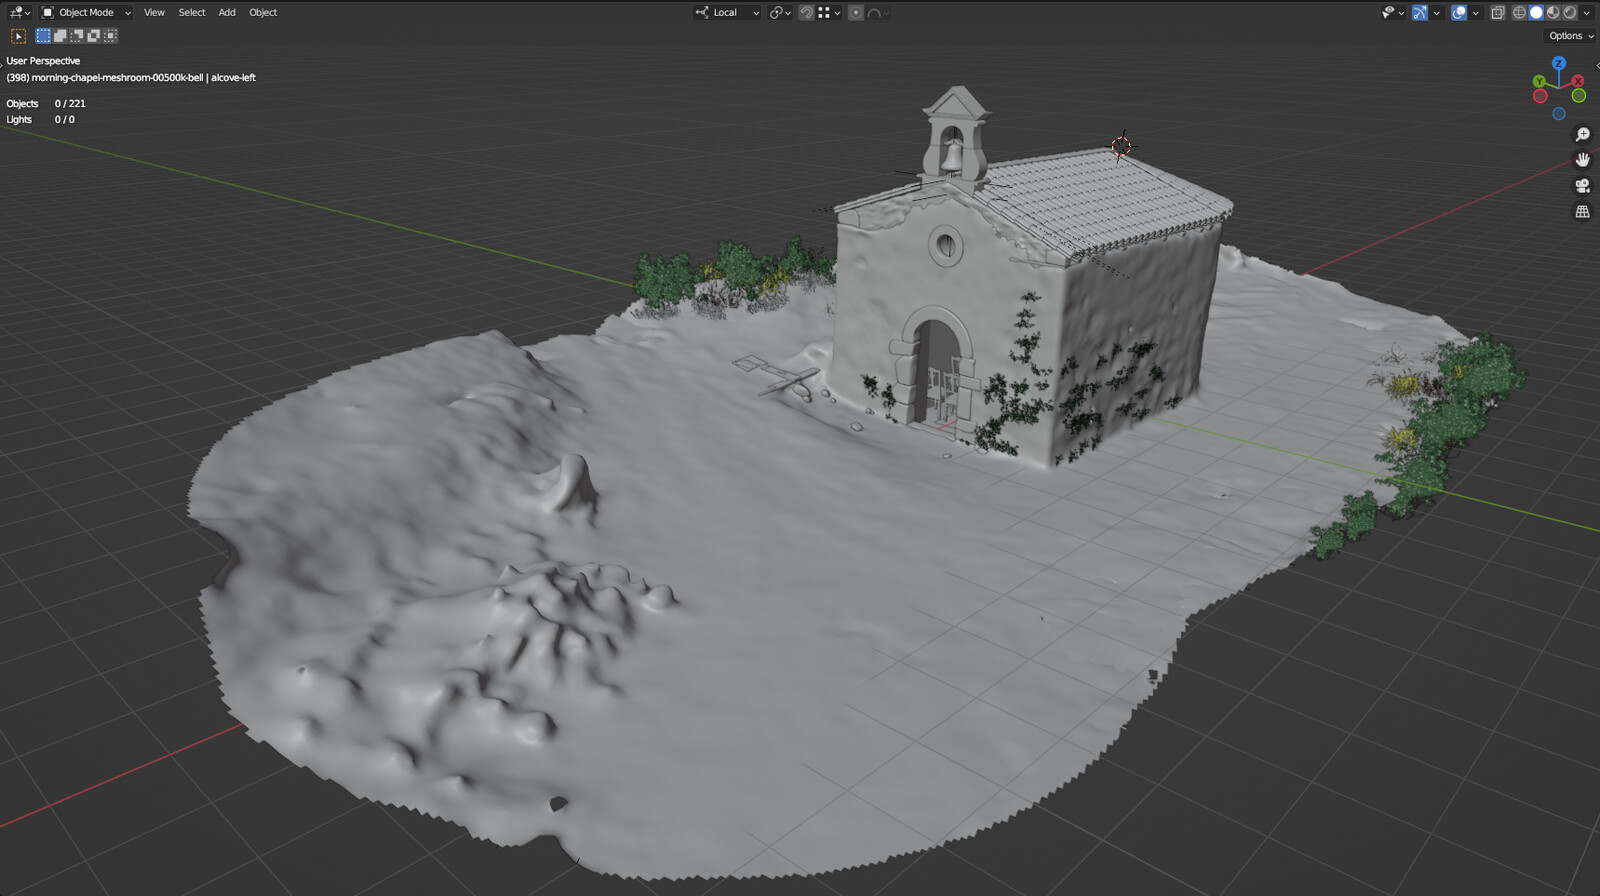The width and height of the screenshot is (1600, 896).
Task: Toggle Show Gizmo button
Action: point(1420,12)
